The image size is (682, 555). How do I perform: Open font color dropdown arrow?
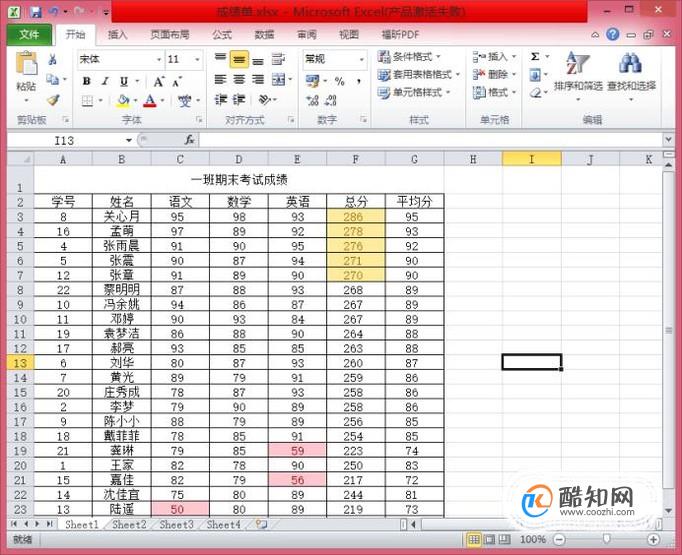pos(162,101)
